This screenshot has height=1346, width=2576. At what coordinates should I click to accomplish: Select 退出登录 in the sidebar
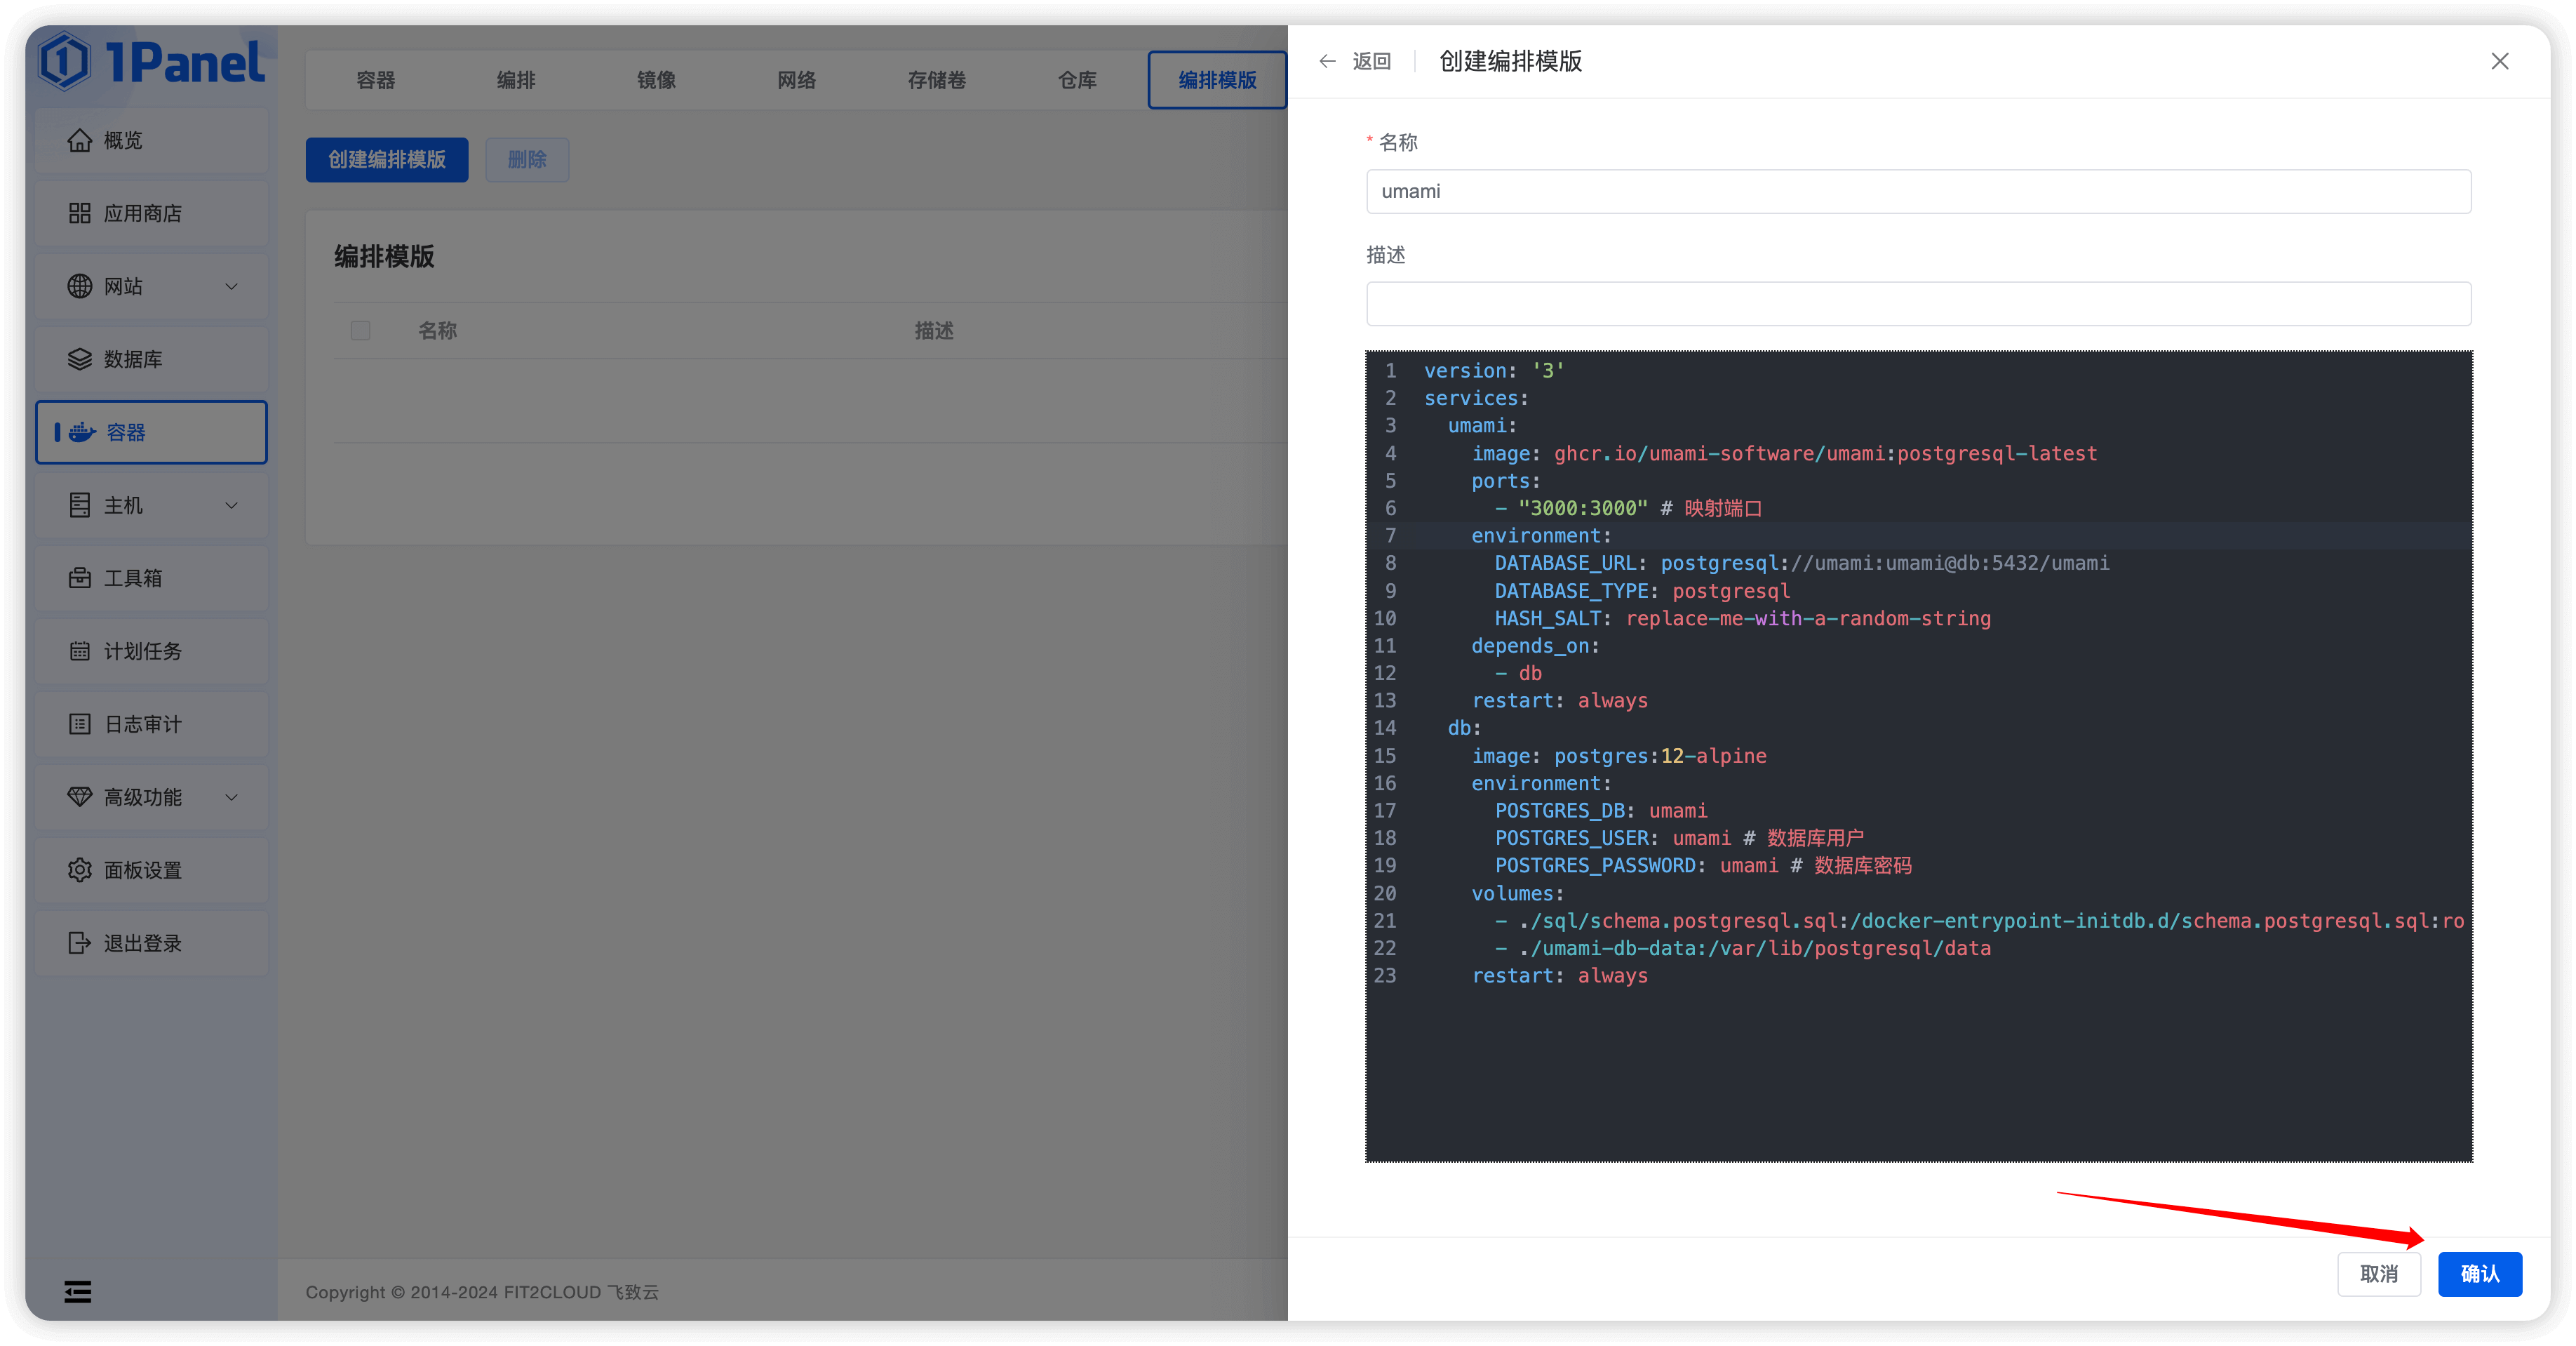coord(152,944)
